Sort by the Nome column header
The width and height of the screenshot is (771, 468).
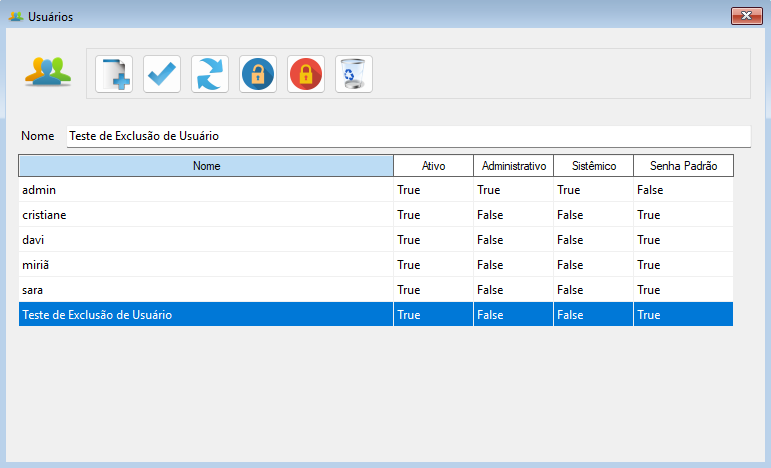pyautogui.click(x=206, y=165)
